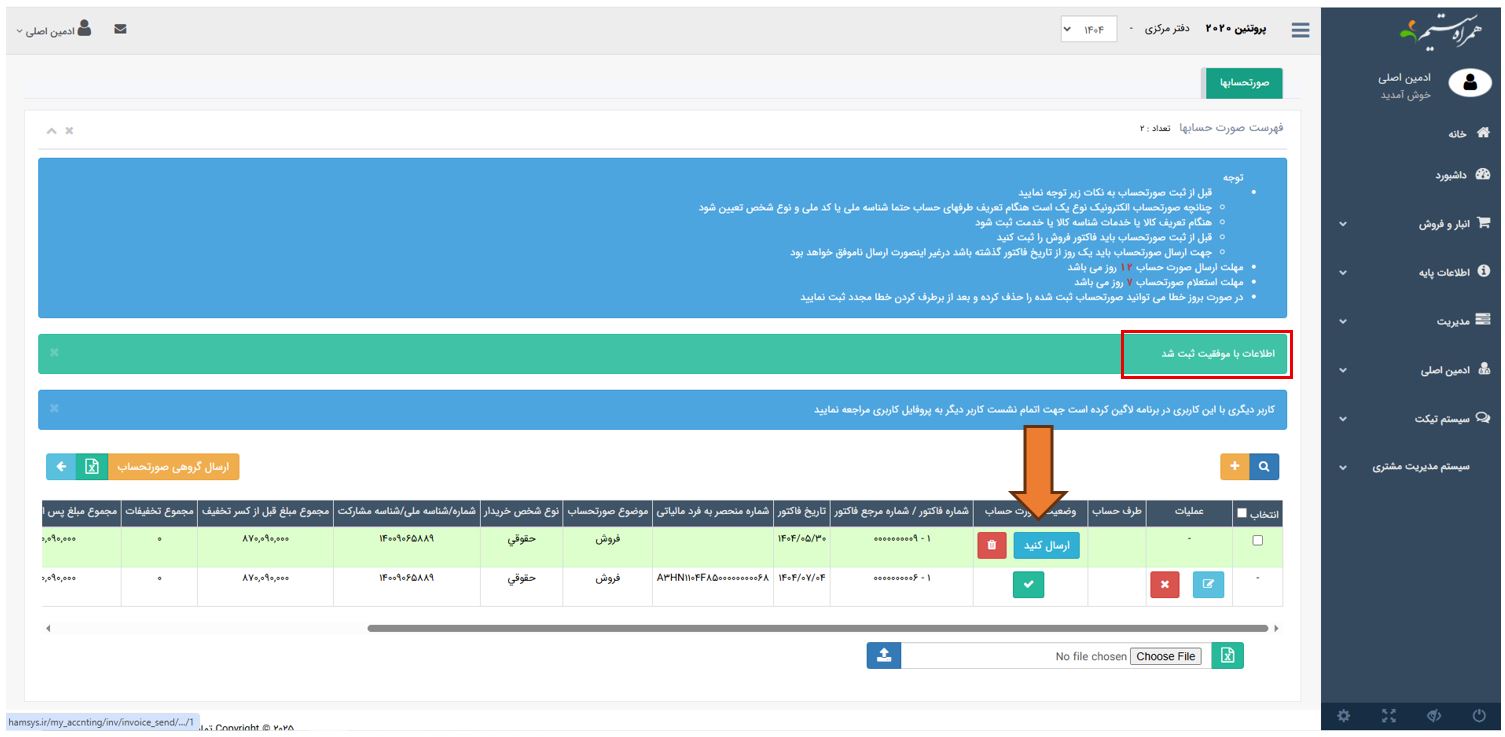Click the orange plus add button

tap(1234, 466)
